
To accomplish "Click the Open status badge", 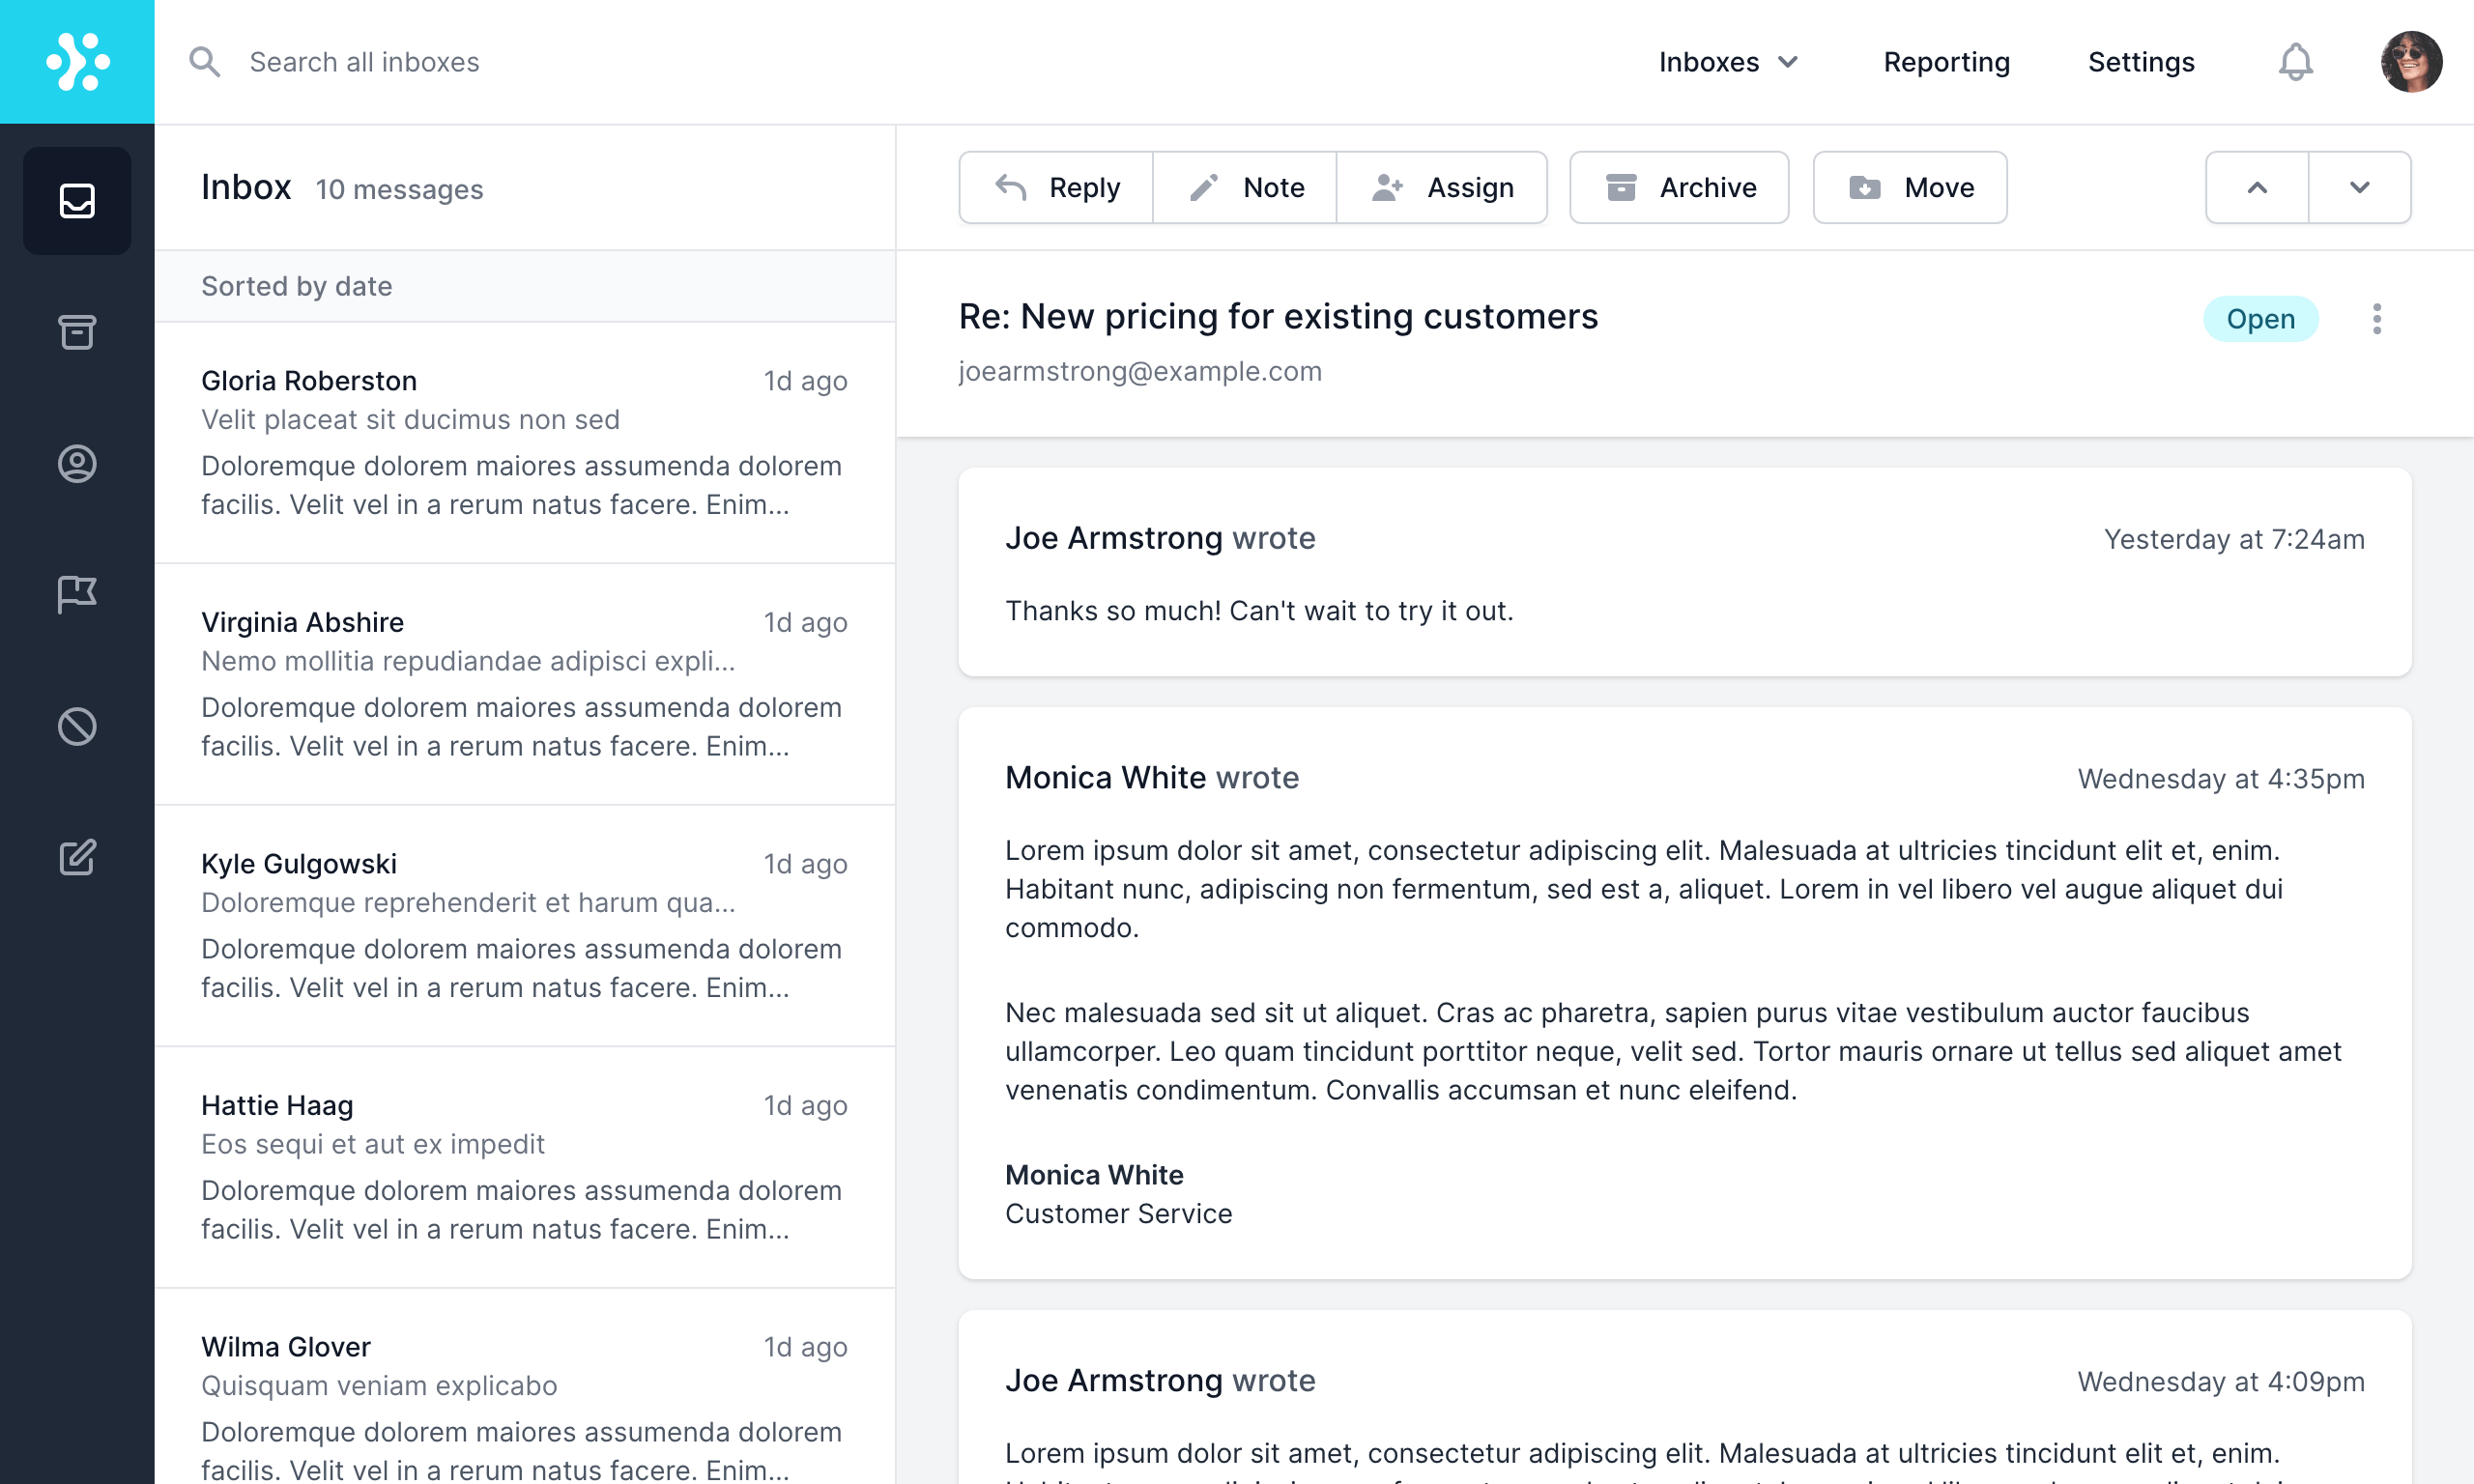I will [2259, 319].
